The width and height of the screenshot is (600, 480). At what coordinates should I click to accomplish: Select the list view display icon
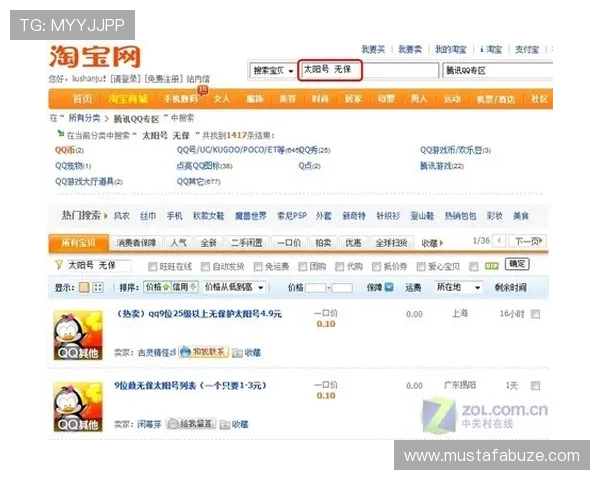84,287
